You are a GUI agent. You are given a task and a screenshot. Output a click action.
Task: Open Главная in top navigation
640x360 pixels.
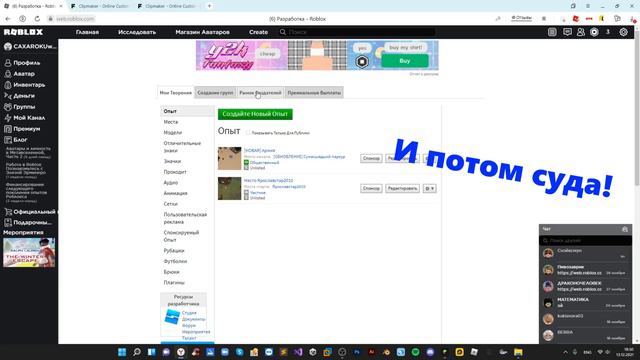pyautogui.click(x=87, y=32)
